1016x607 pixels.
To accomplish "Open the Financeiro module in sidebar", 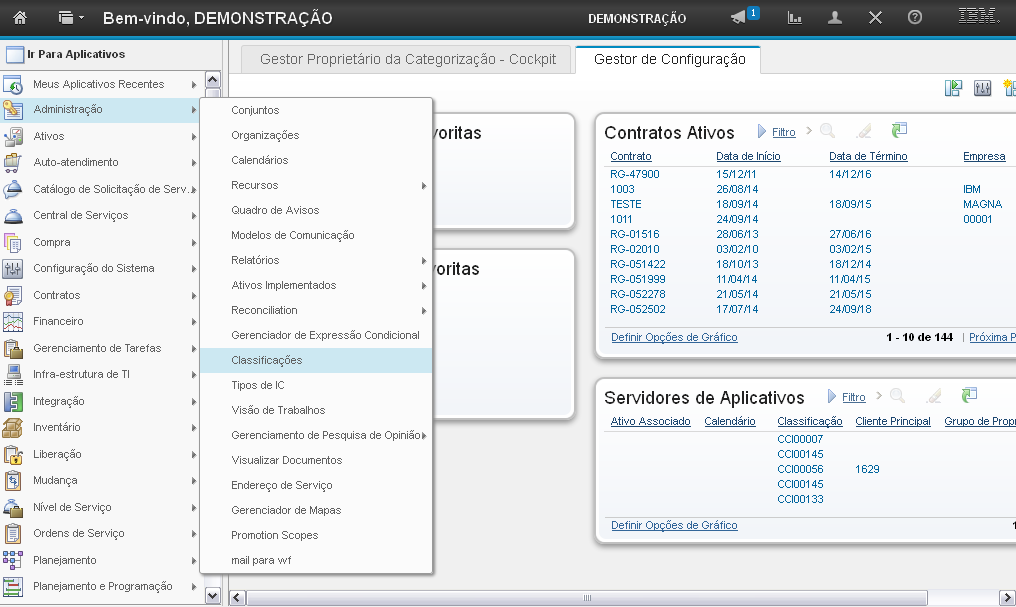I will coord(58,321).
